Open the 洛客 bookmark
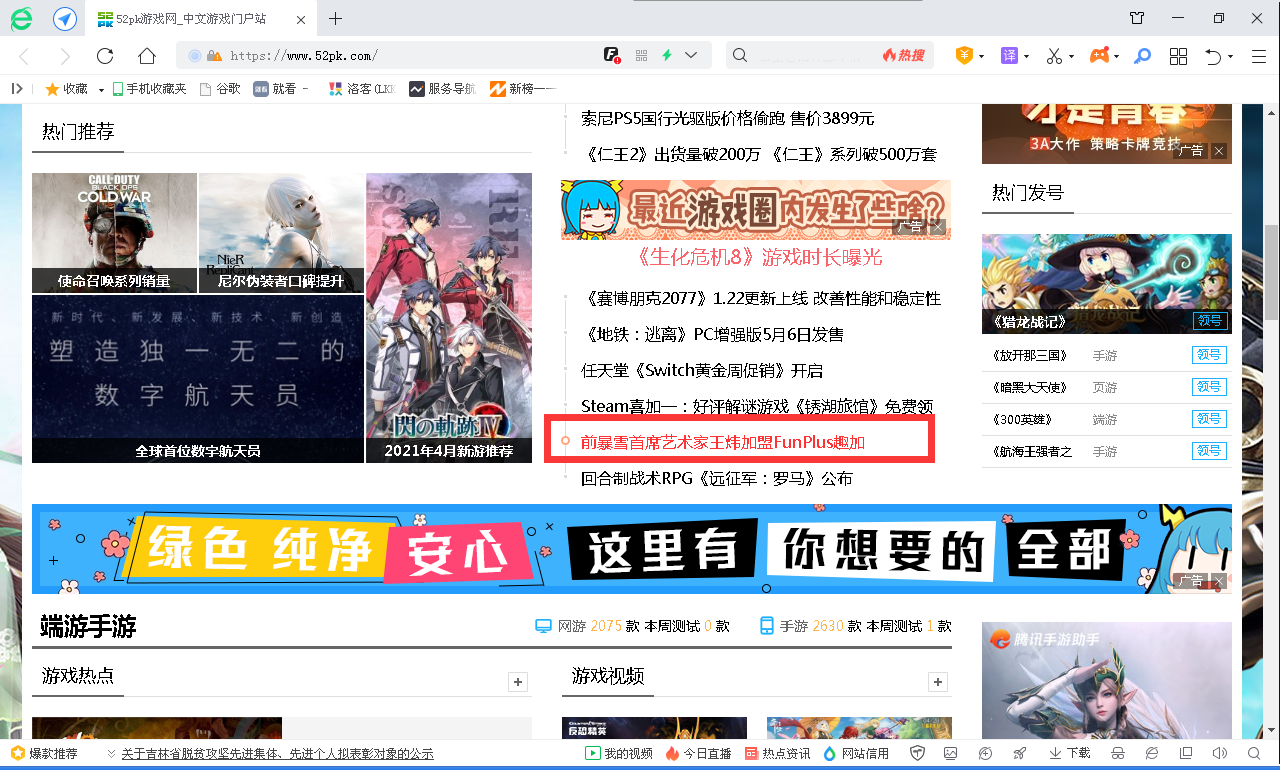This screenshot has height=770, width=1280. point(361,89)
